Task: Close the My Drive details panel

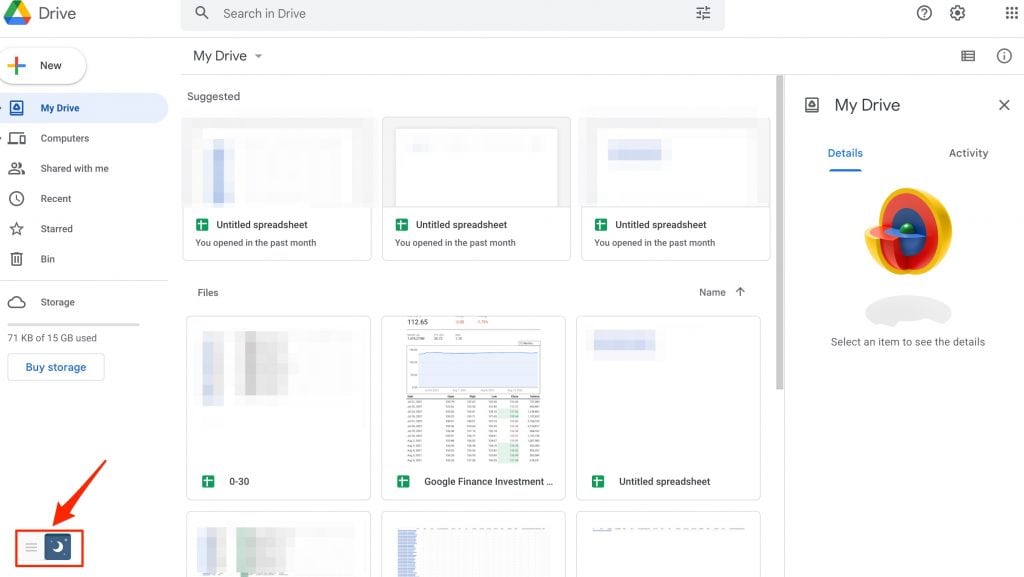Action: (x=1004, y=105)
